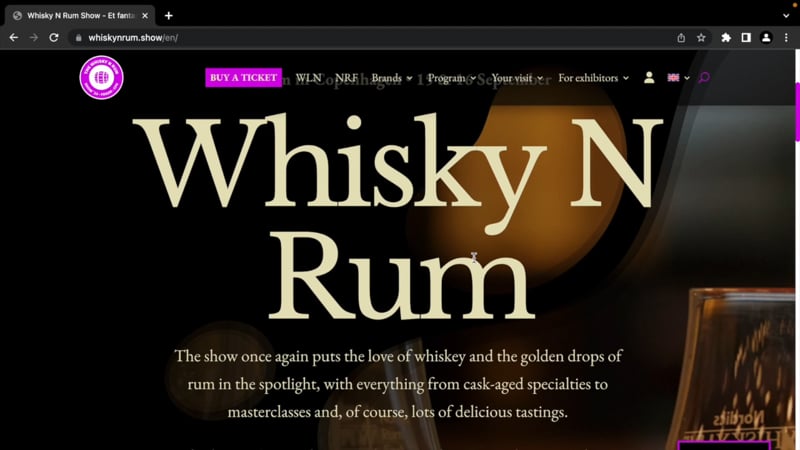Viewport: 800px width, 450px height.
Task: Click the page vertical scrollbar thumb
Action: click(x=797, y=112)
